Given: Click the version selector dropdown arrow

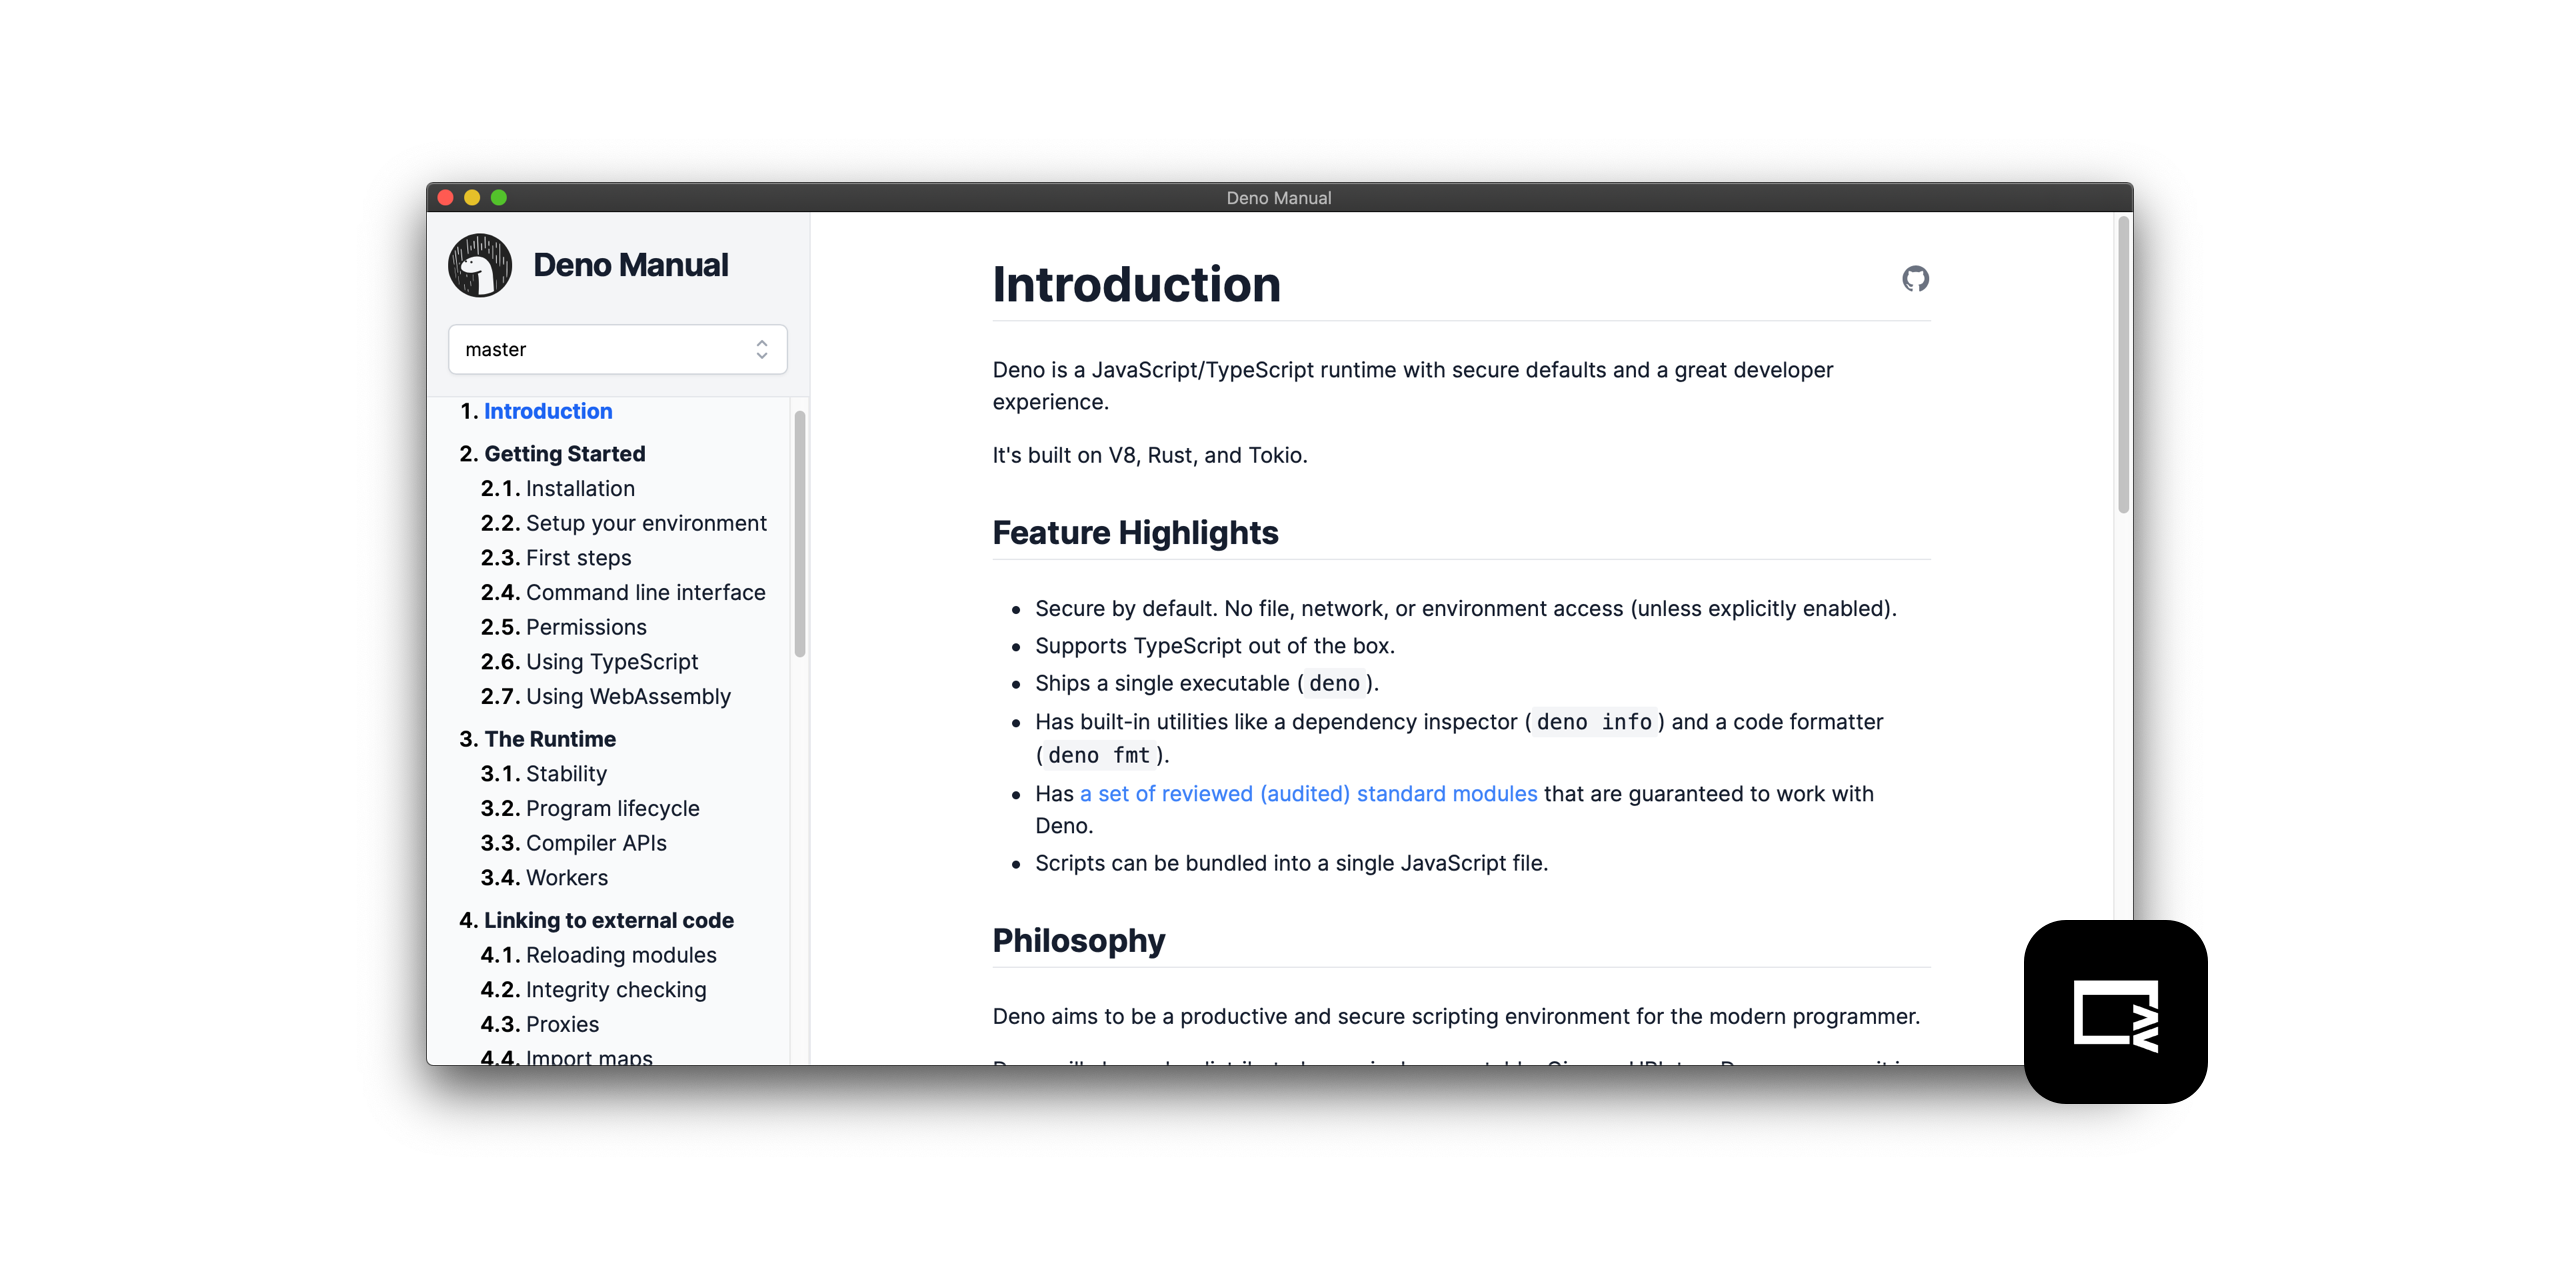Looking at the screenshot, I should [762, 348].
